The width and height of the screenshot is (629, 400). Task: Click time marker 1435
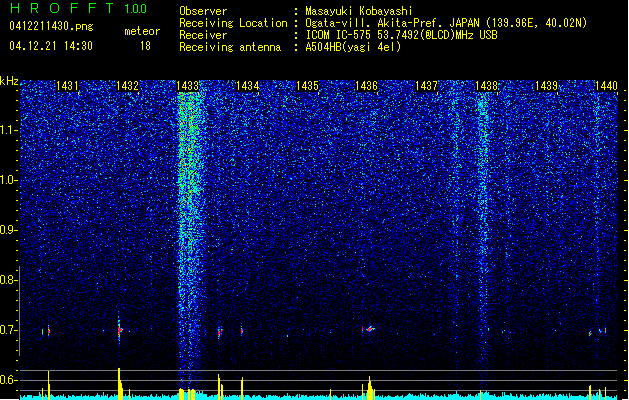[x=307, y=86]
